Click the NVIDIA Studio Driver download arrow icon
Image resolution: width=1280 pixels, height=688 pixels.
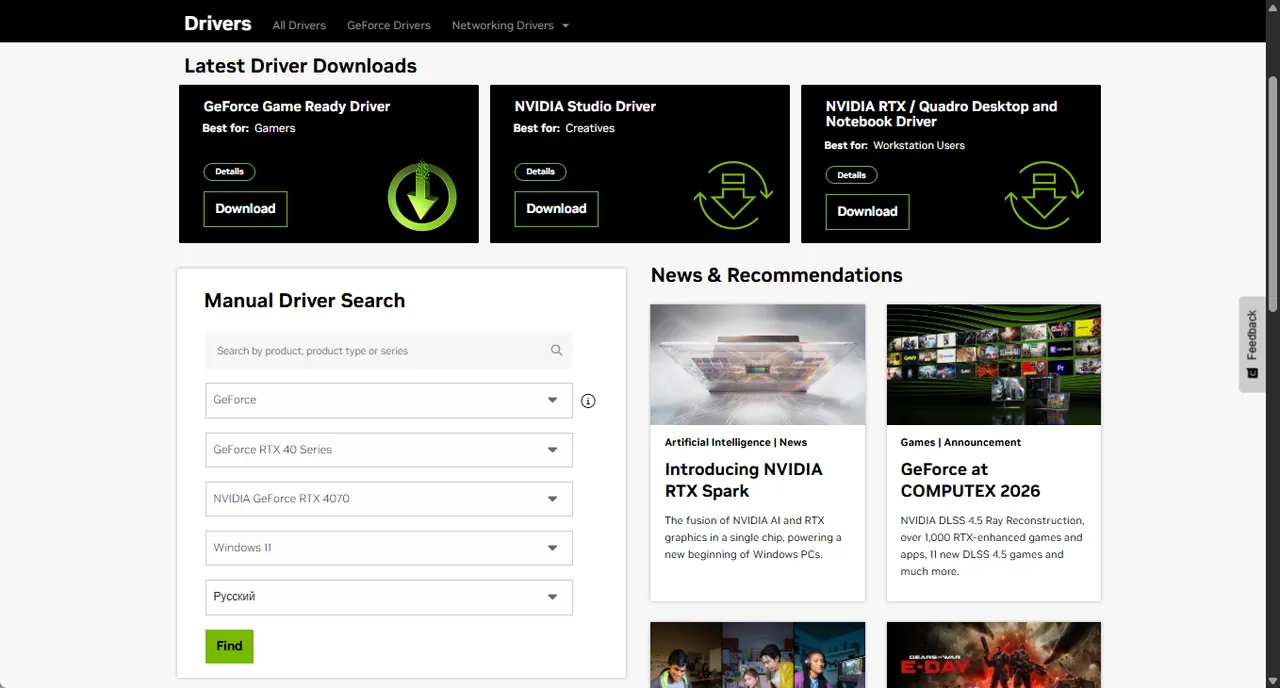733,195
